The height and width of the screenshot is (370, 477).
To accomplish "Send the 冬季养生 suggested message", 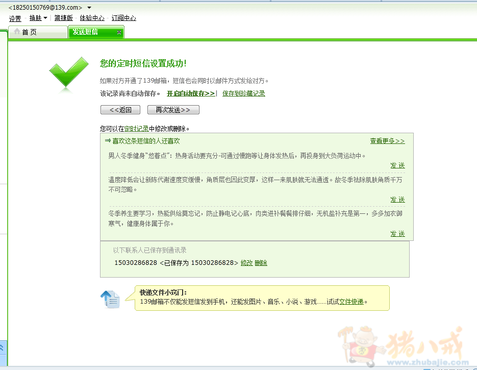I will click(x=398, y=234).
